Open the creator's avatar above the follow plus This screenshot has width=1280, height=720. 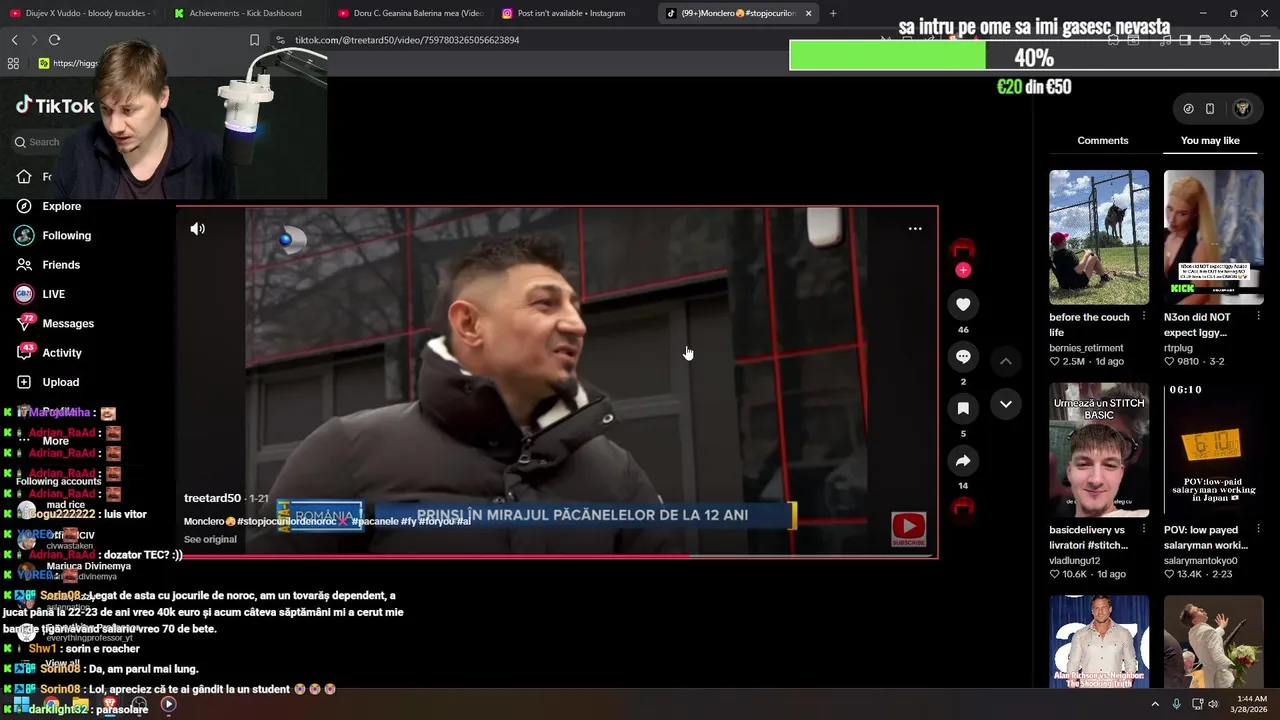963,249
